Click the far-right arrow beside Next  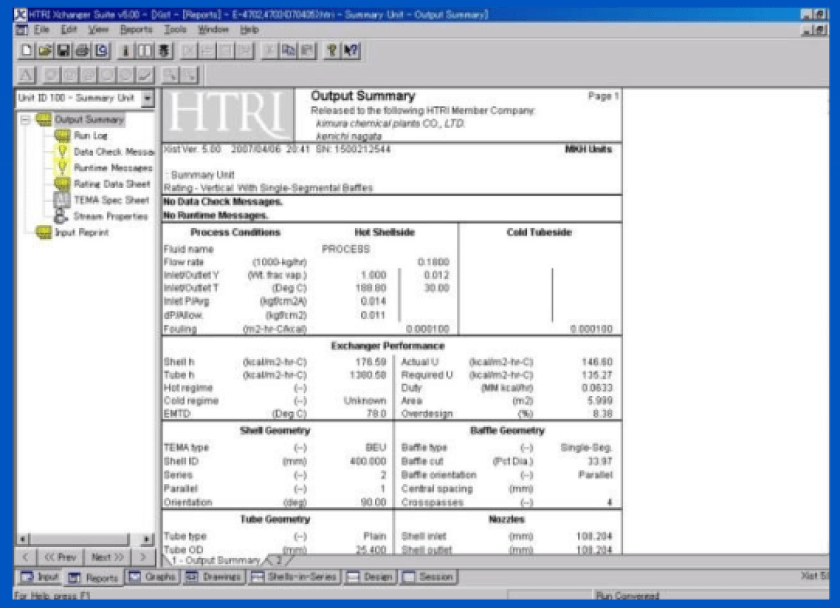coord(145,556)
